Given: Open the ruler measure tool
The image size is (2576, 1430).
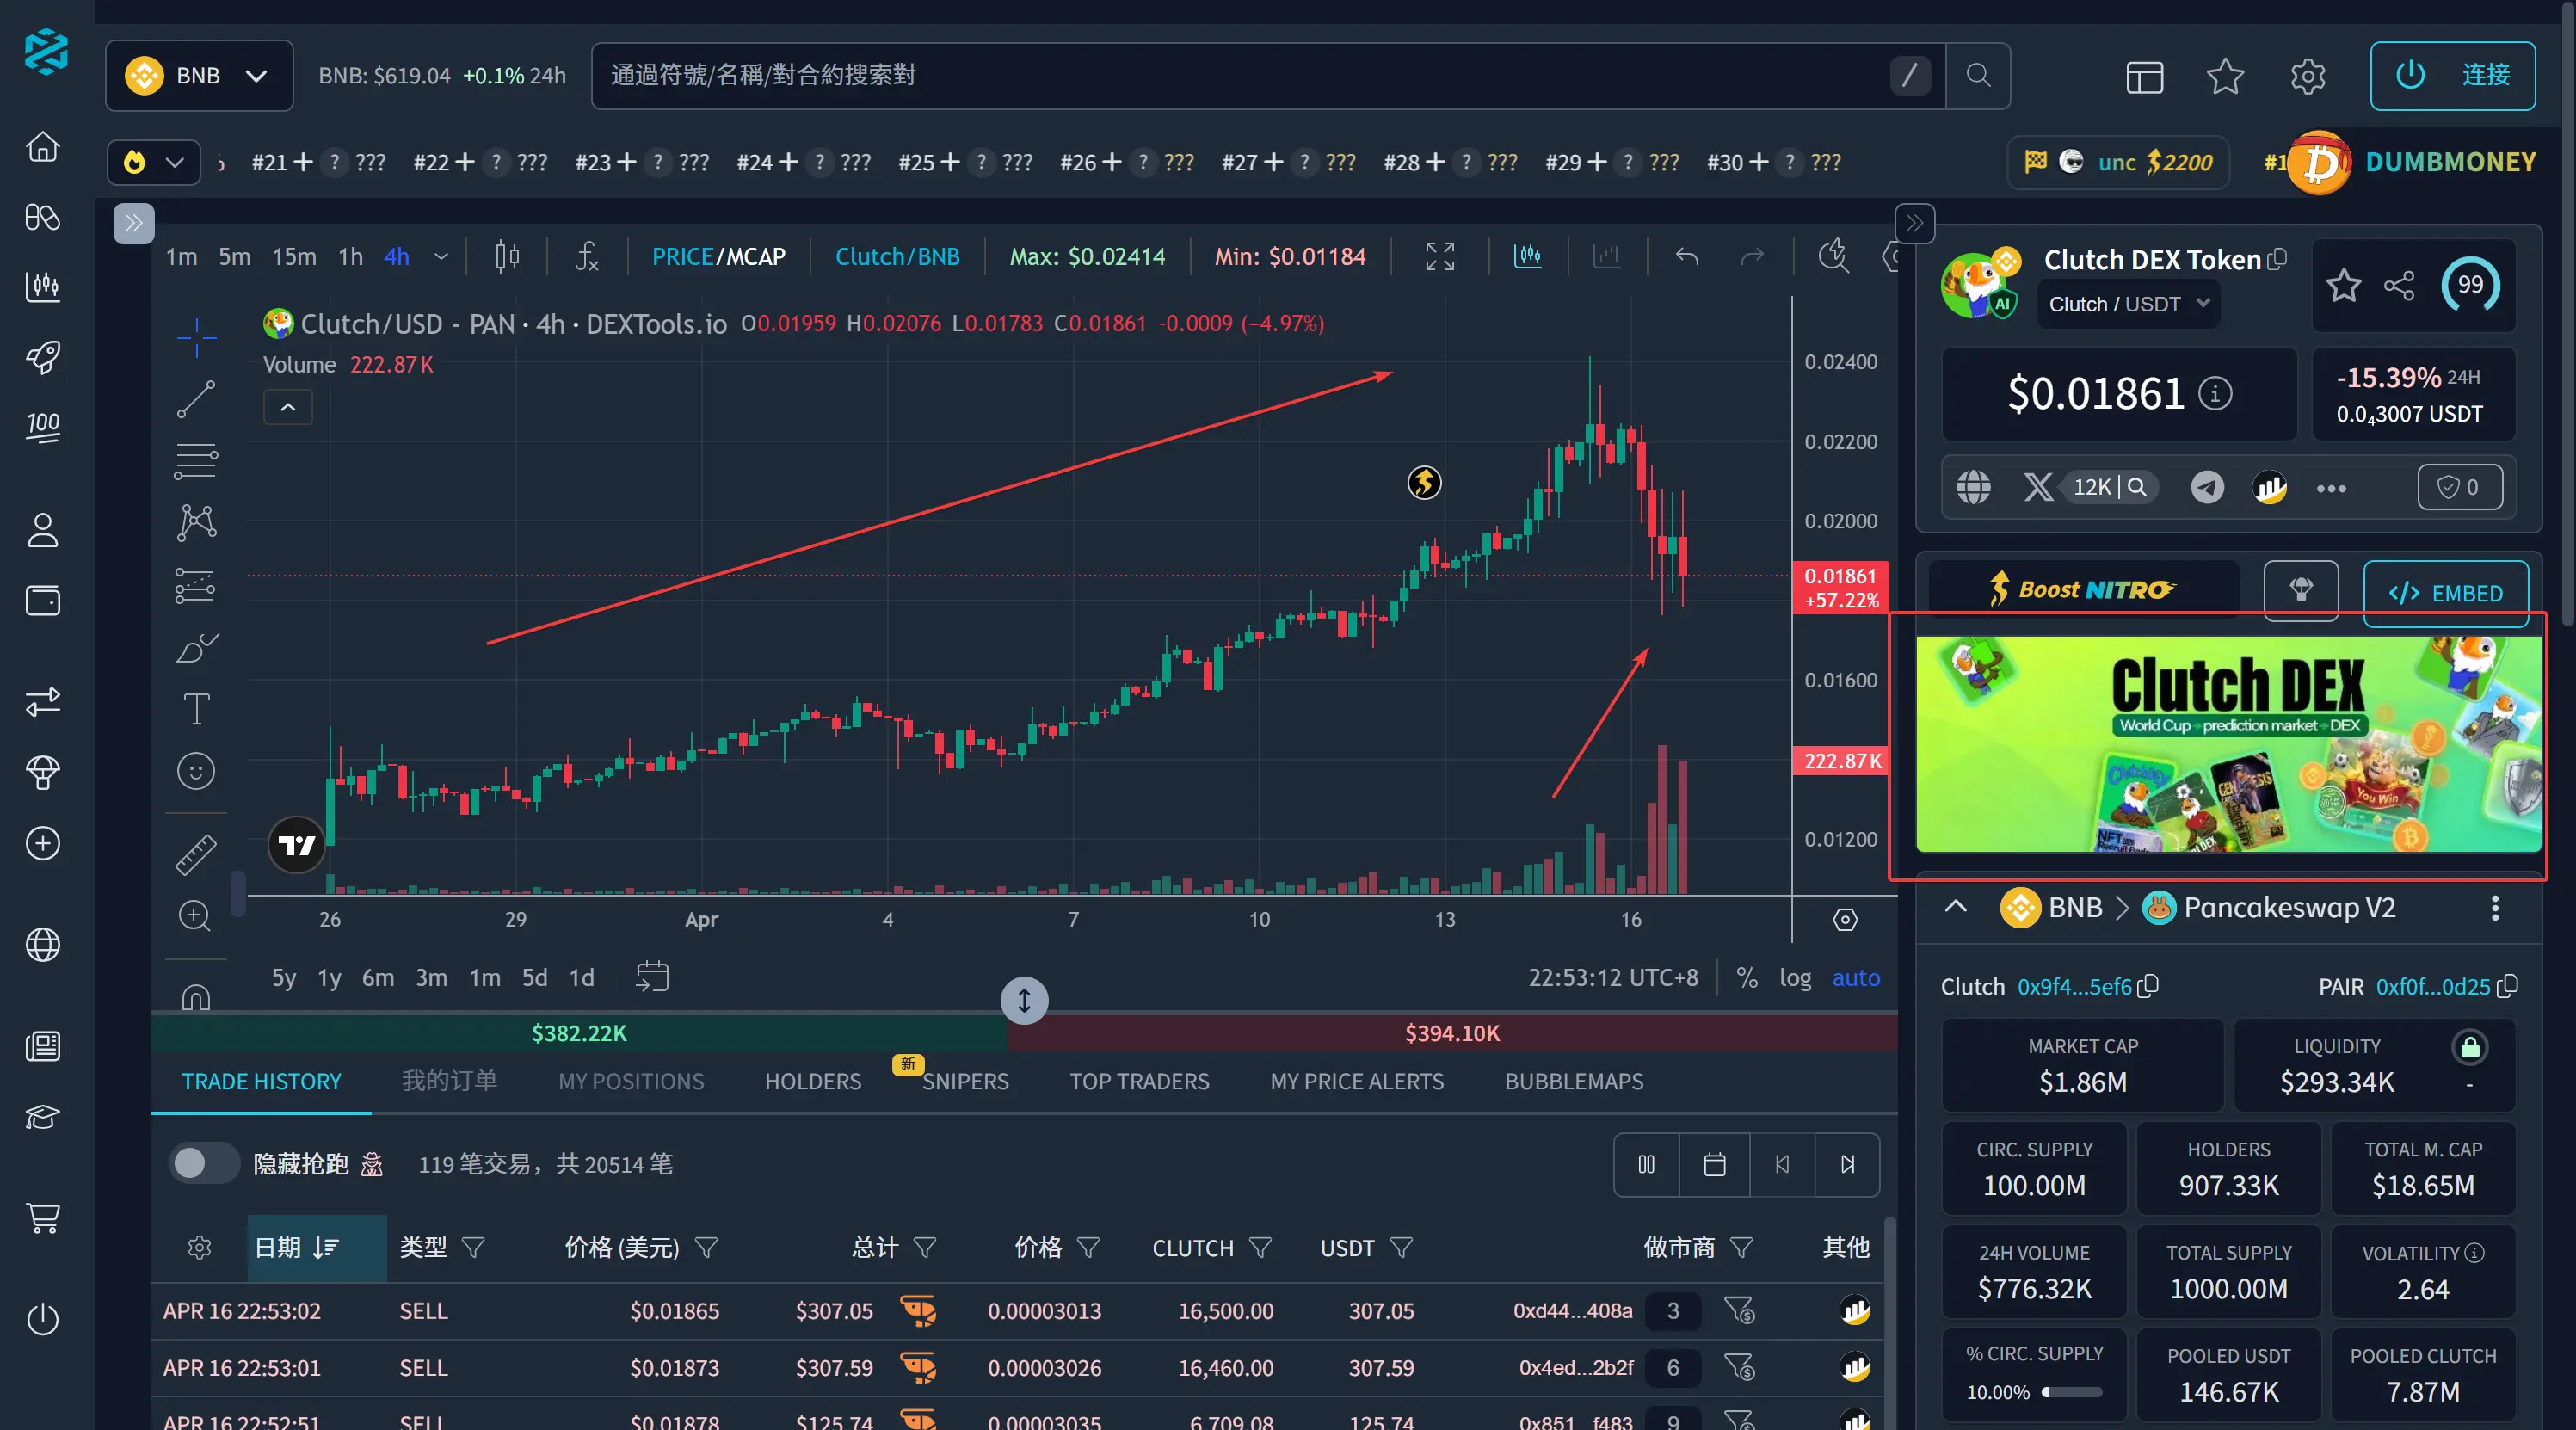Looking at the screenshot, I should [196, 854].
